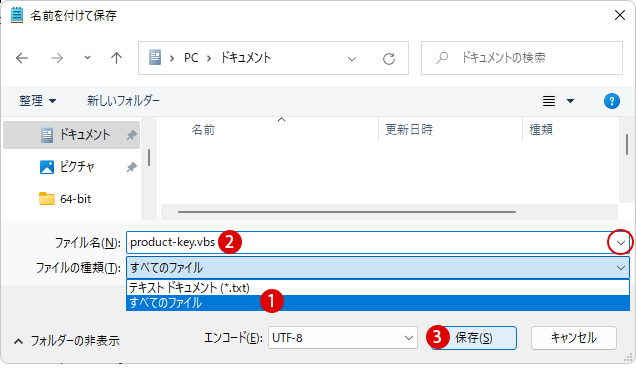
Task: Open recent locations chevron
Action: point(87,58)
